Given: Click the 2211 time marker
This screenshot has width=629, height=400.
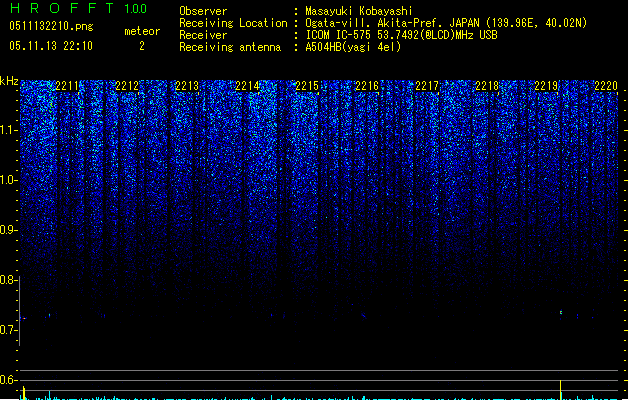Looking at the screenshot, I should pyautogui.click(x=67, y=86).
